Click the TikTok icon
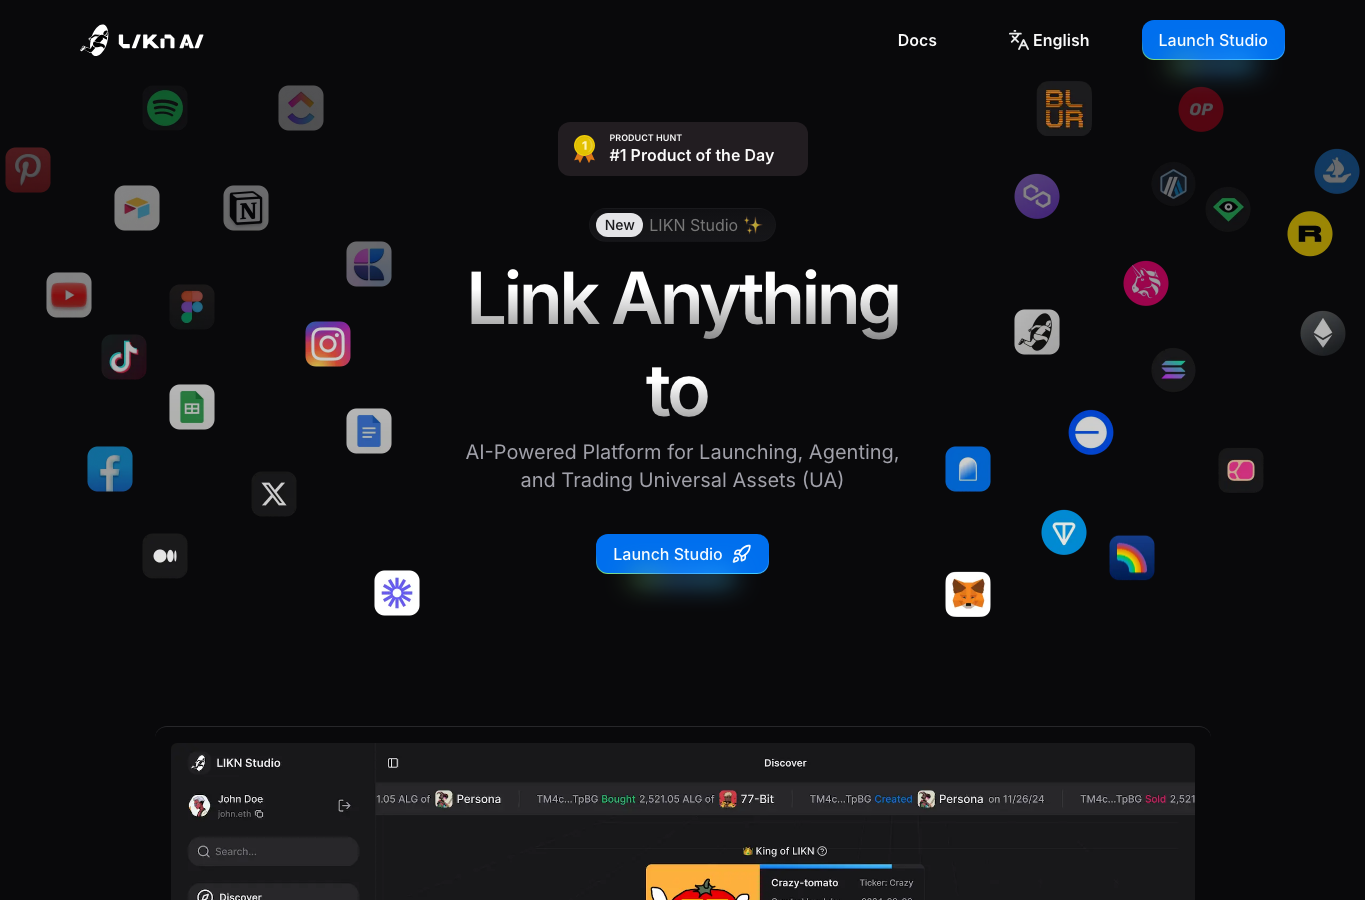 (x=124, y=357)
